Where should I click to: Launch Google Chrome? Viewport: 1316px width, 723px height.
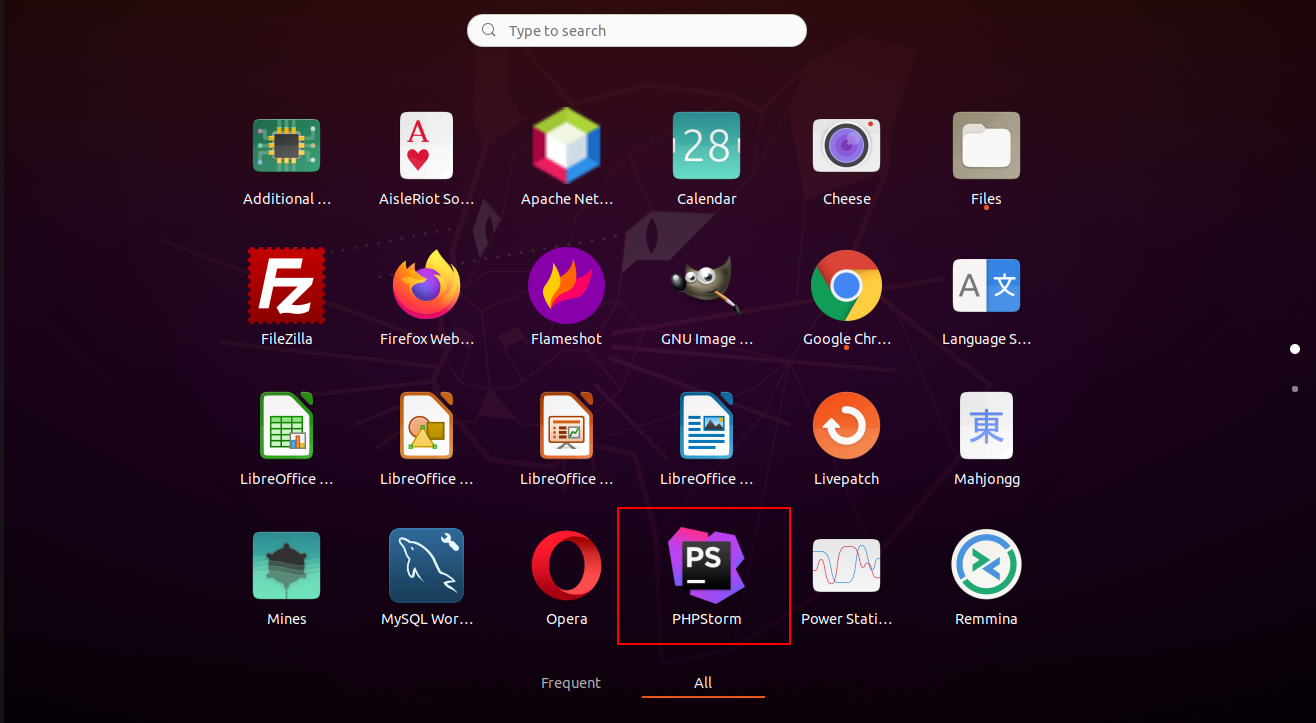pos(846,286)
